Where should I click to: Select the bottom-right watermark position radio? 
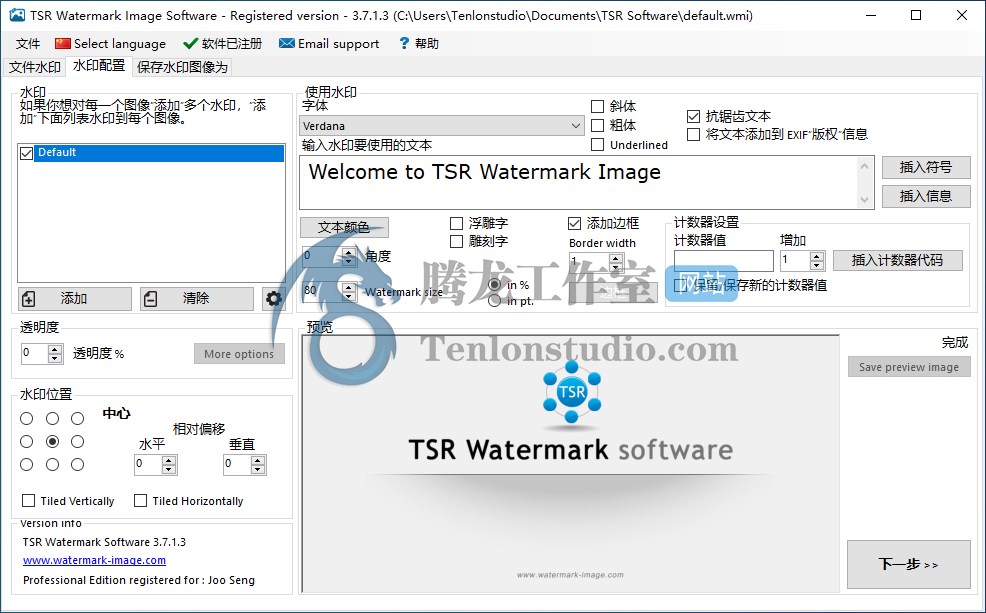tap(77, 465)
